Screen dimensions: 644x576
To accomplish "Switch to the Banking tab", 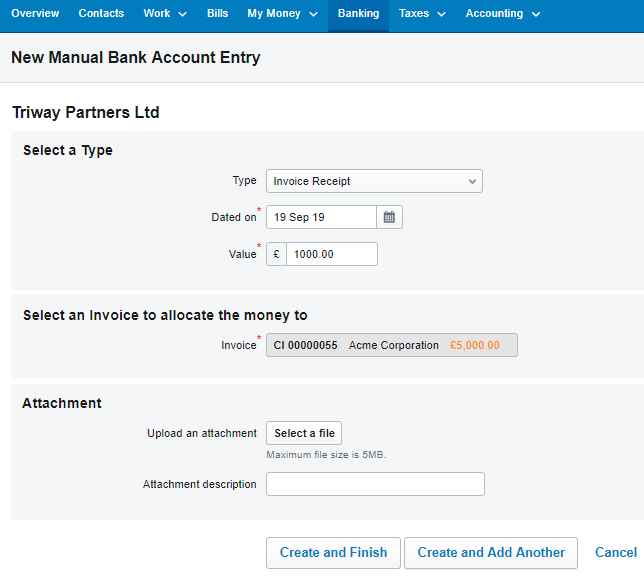I will coord(358,14).
